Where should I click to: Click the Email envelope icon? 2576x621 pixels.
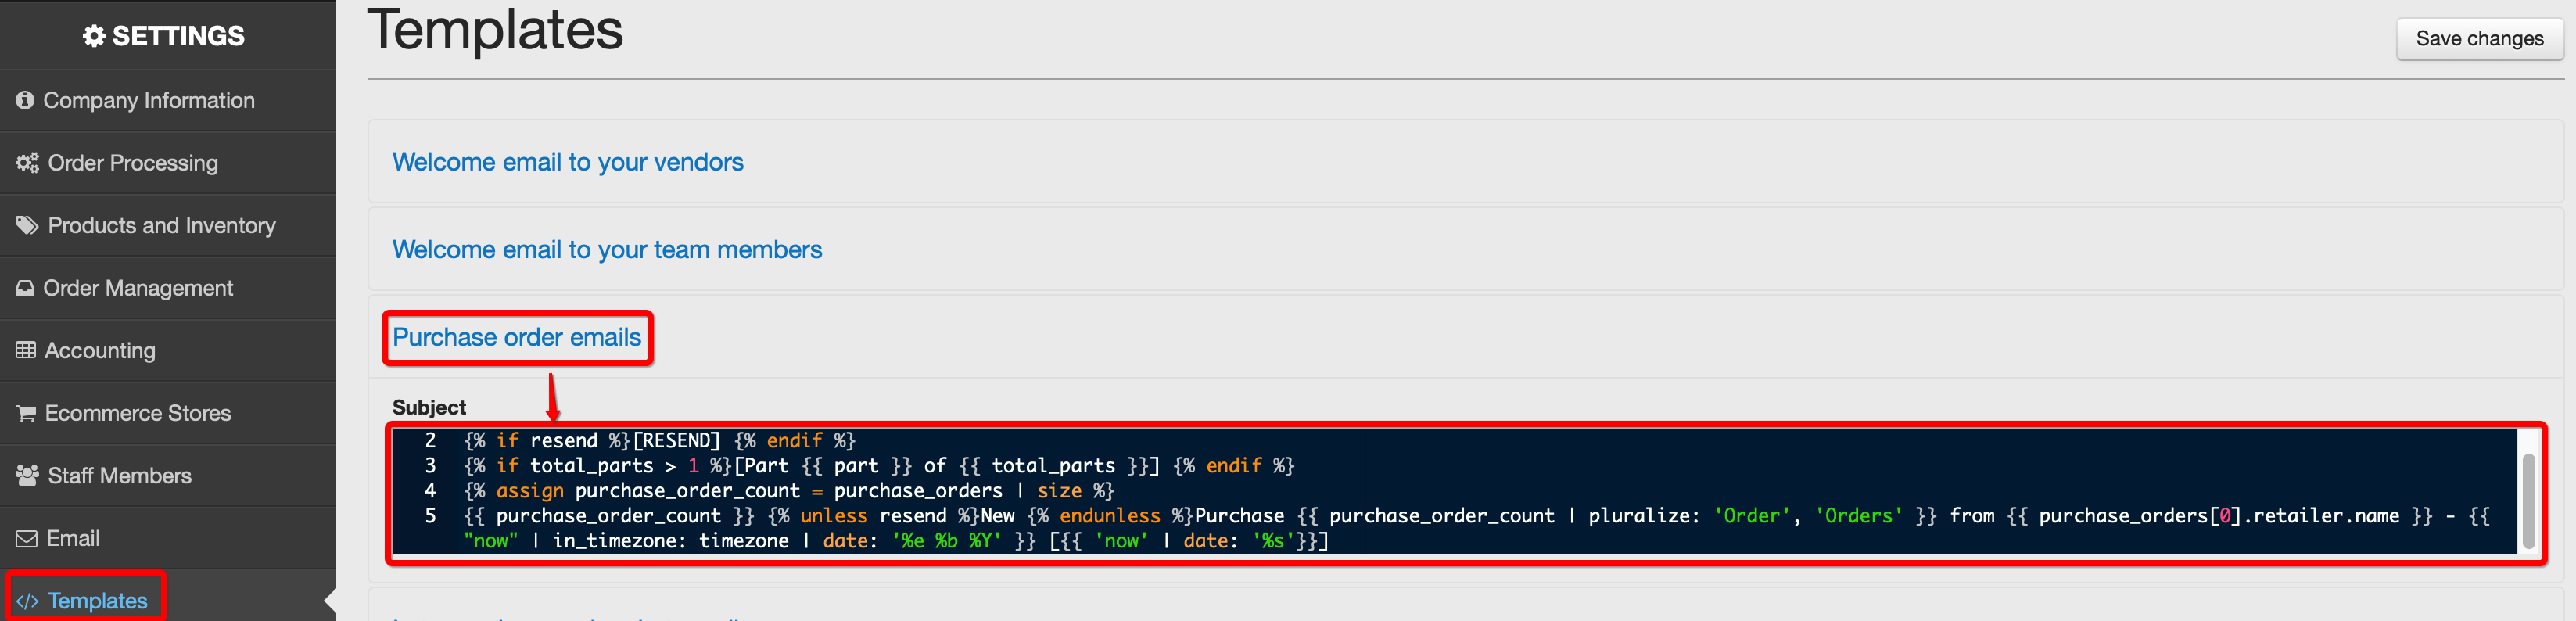click(x=26, y=538)
